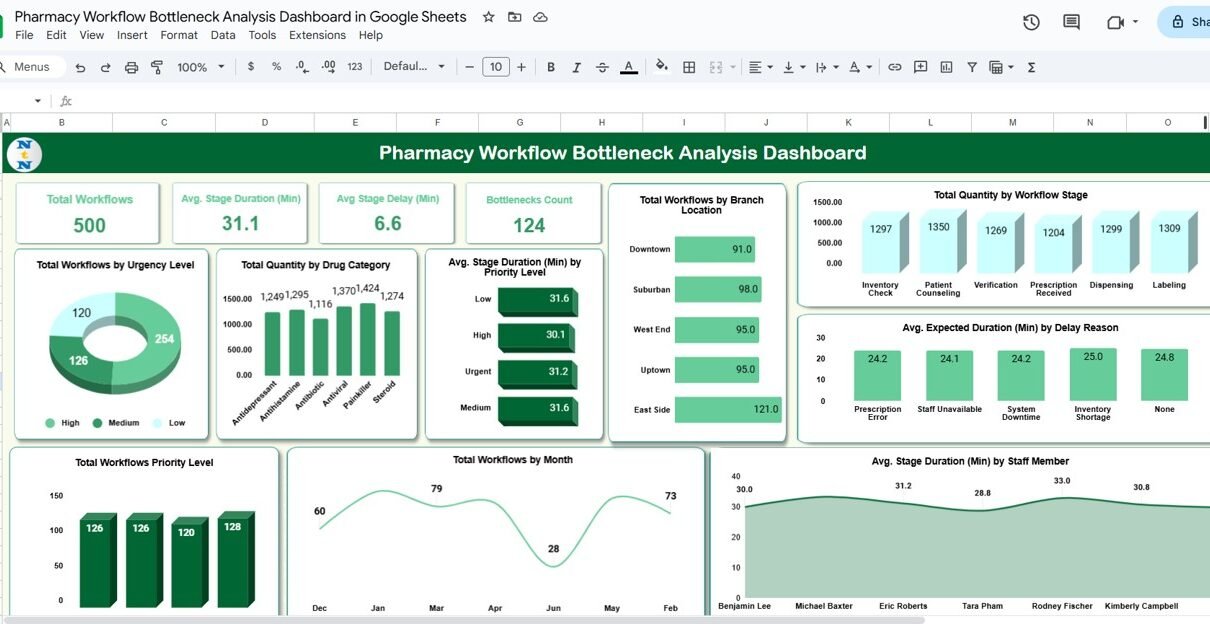Click the Insert link icon
The width and height of the screenshot is (1210, 624).
pos(895,67)
